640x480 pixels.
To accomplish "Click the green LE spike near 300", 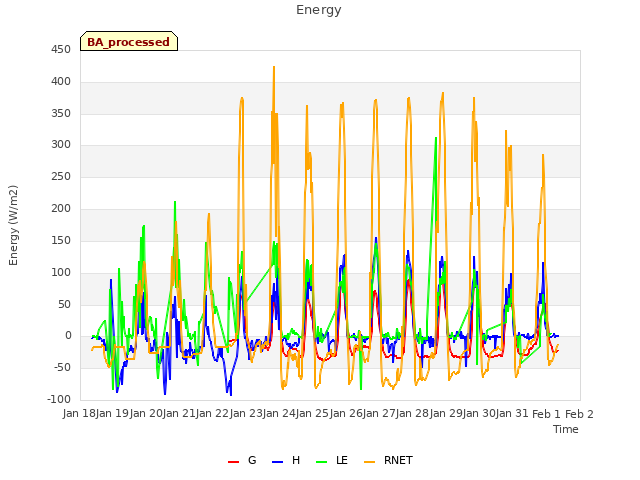I will pyautogui.click(x=436, y=139).
